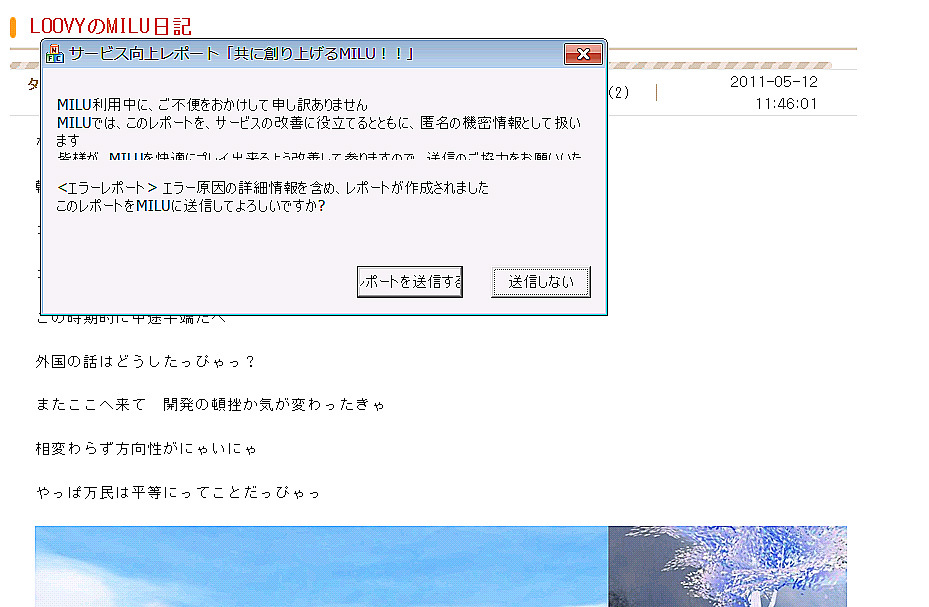Open the (2) comment count
This screenshot has width=929, height=607.
coord(619,93)
